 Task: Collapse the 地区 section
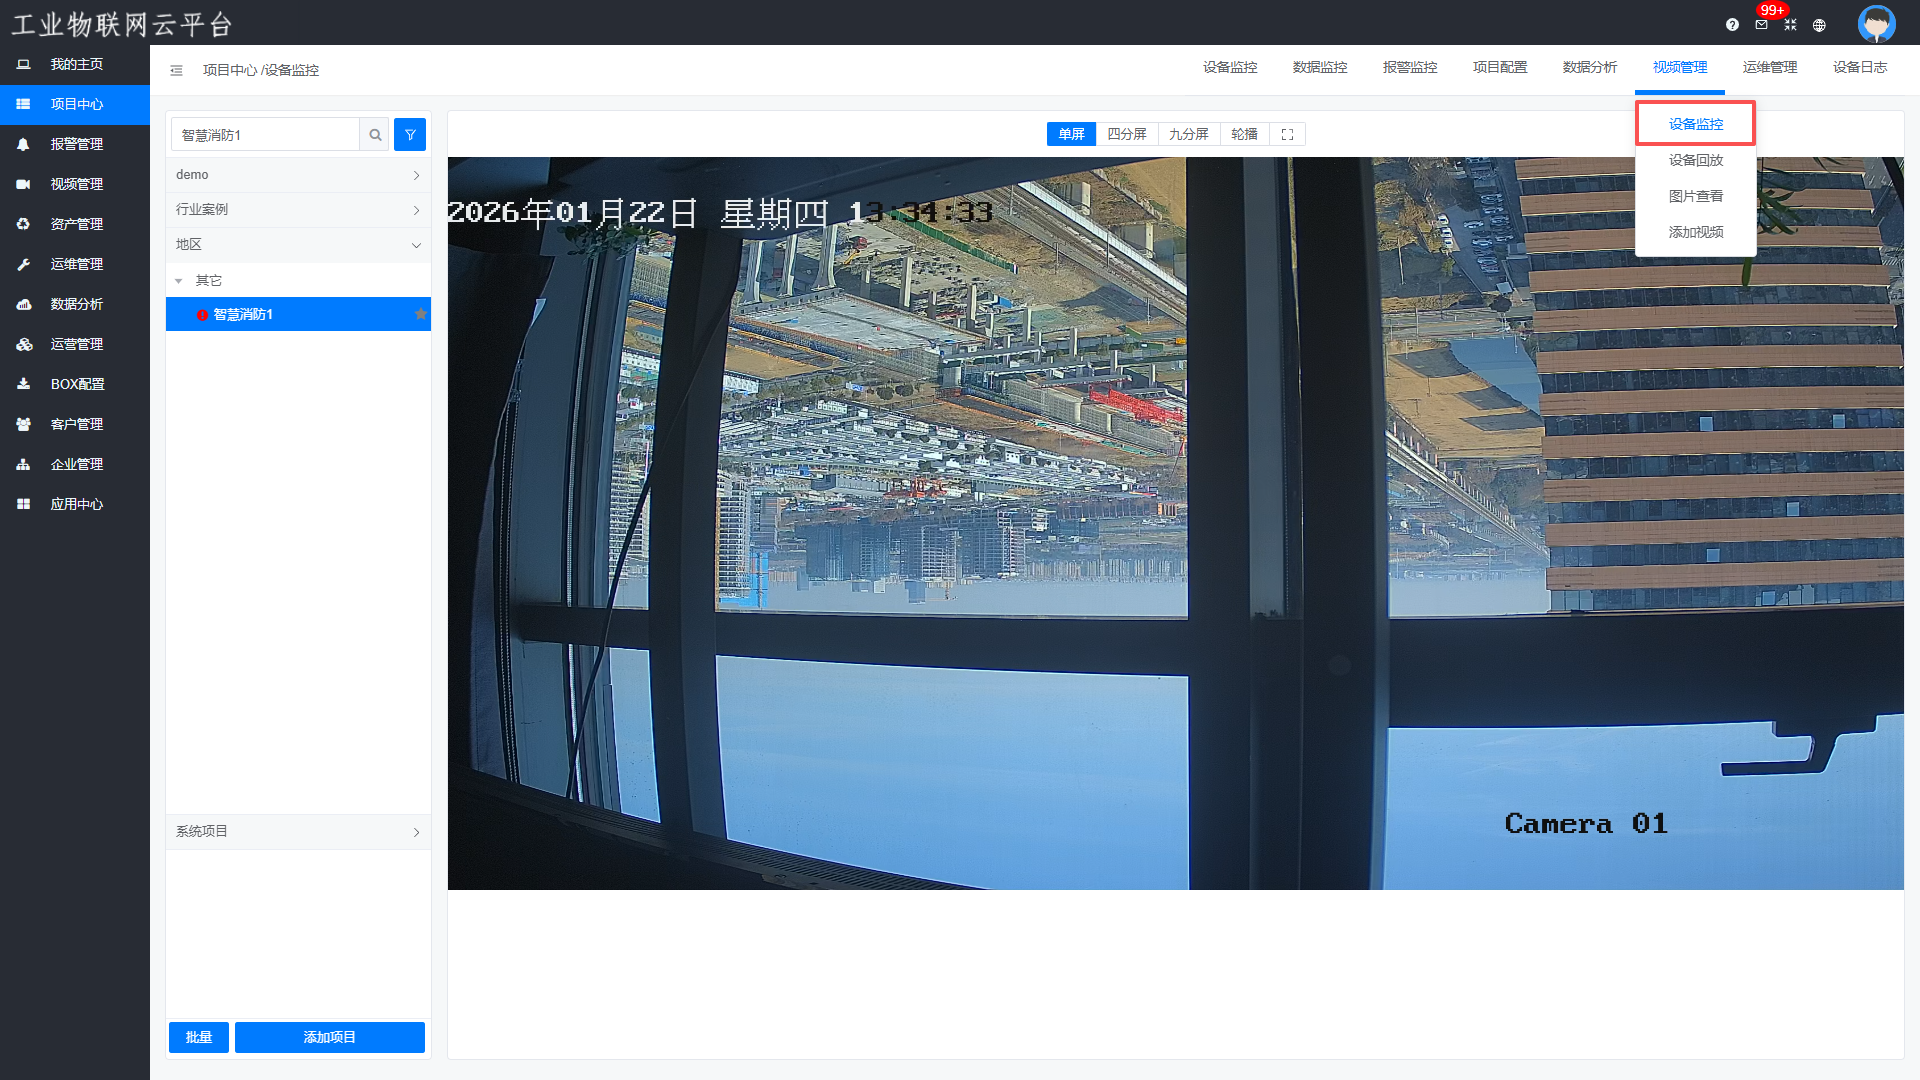pos(298,245)
